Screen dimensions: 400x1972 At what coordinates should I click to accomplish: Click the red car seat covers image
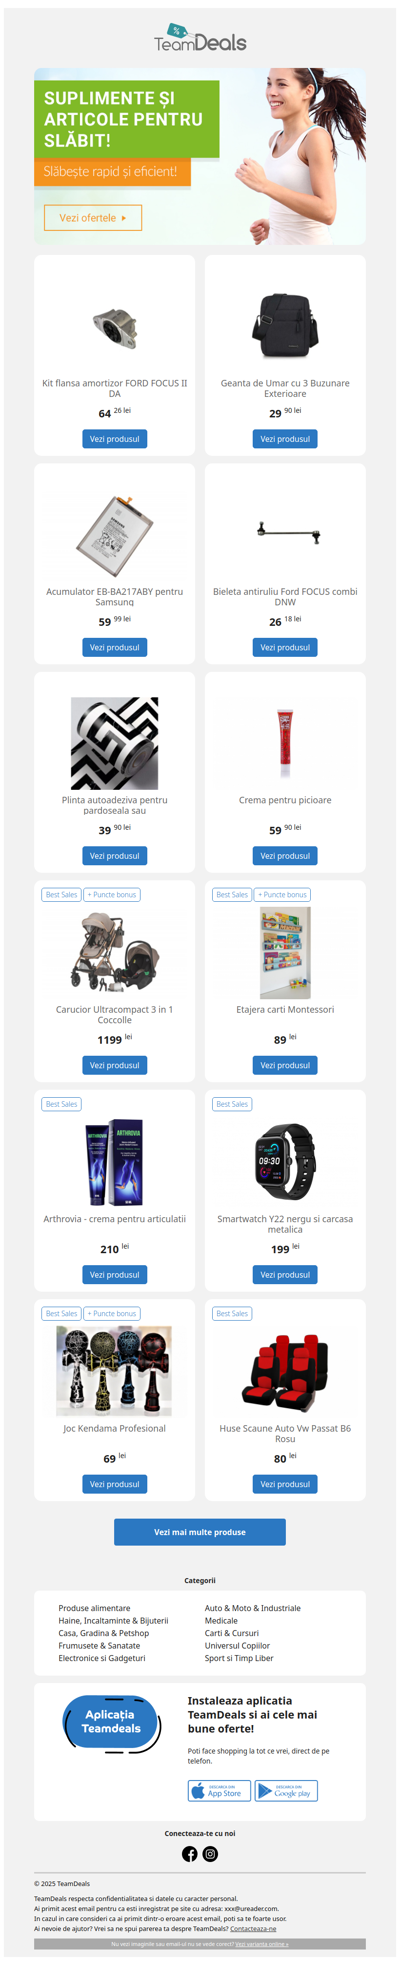click(285, 1372)
